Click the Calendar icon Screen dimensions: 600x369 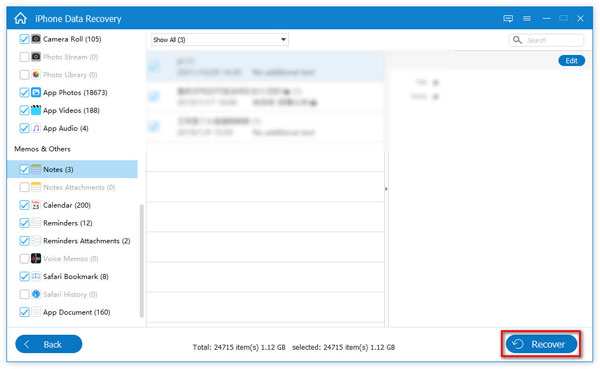click(x=36, y=205)
